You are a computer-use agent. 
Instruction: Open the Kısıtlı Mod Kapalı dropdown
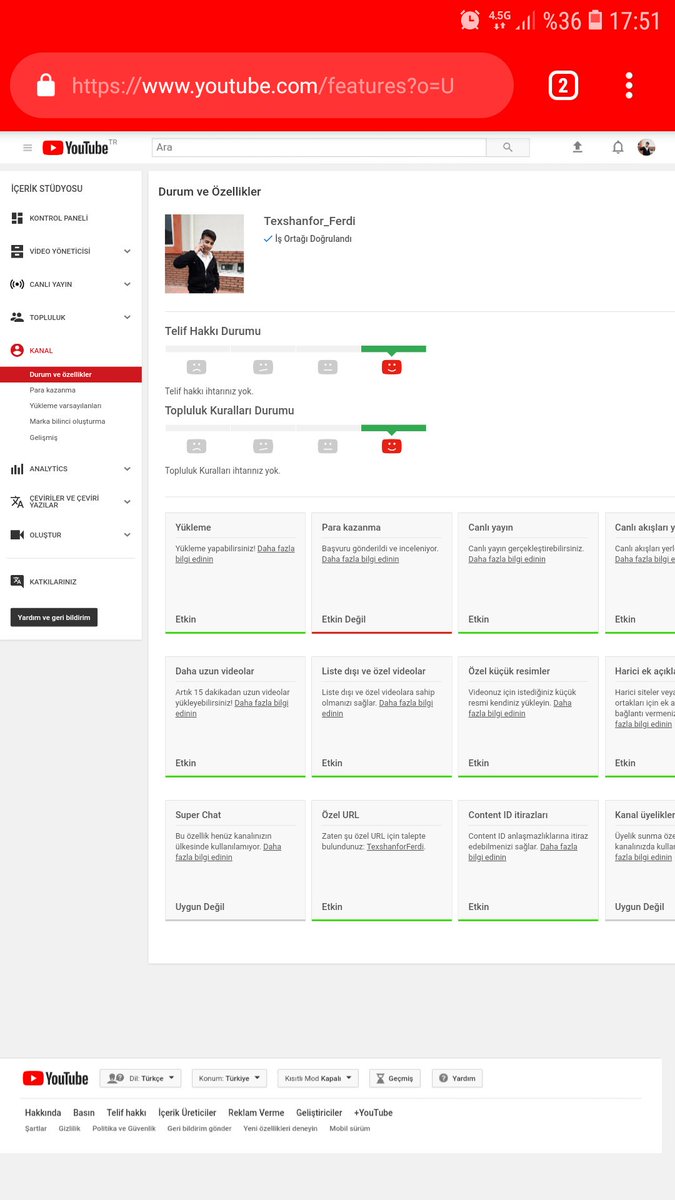point(318,1079)
